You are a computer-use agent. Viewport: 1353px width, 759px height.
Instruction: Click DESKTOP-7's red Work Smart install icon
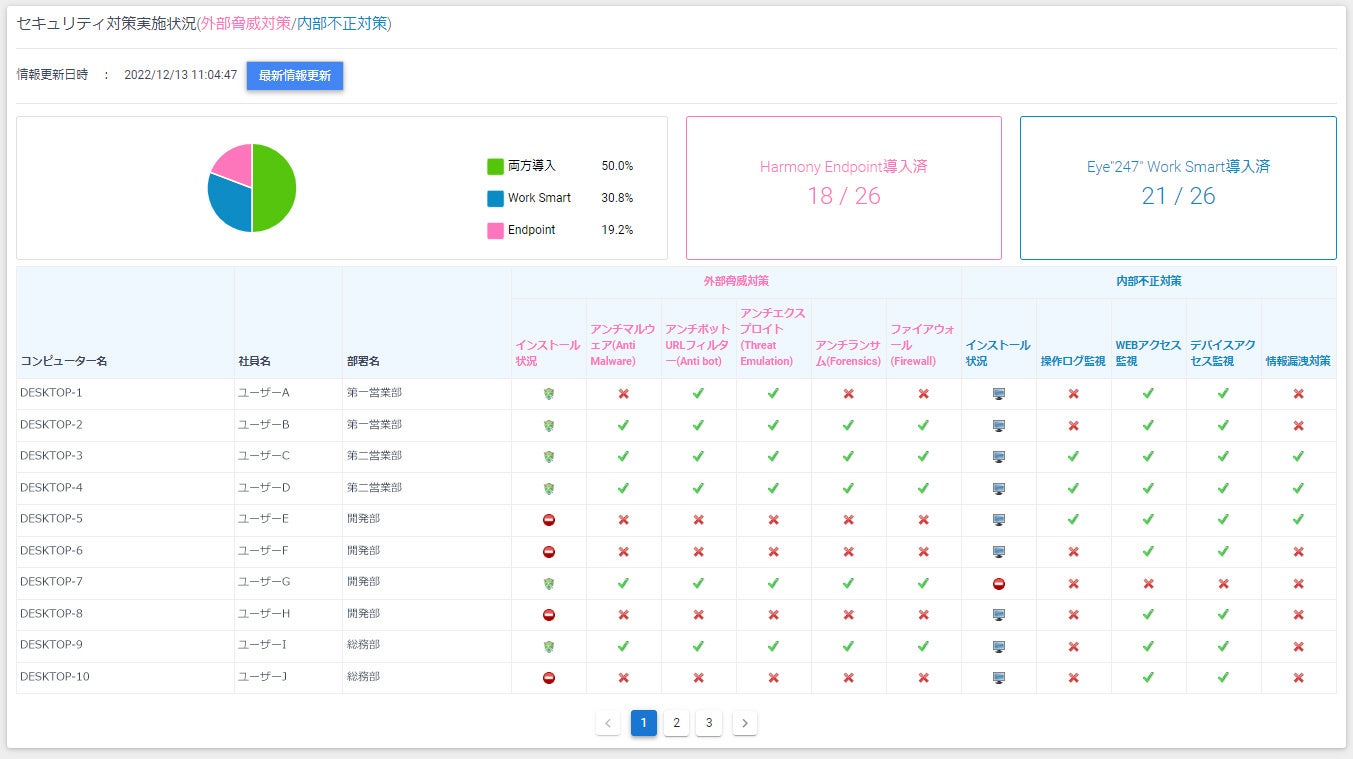998,583
